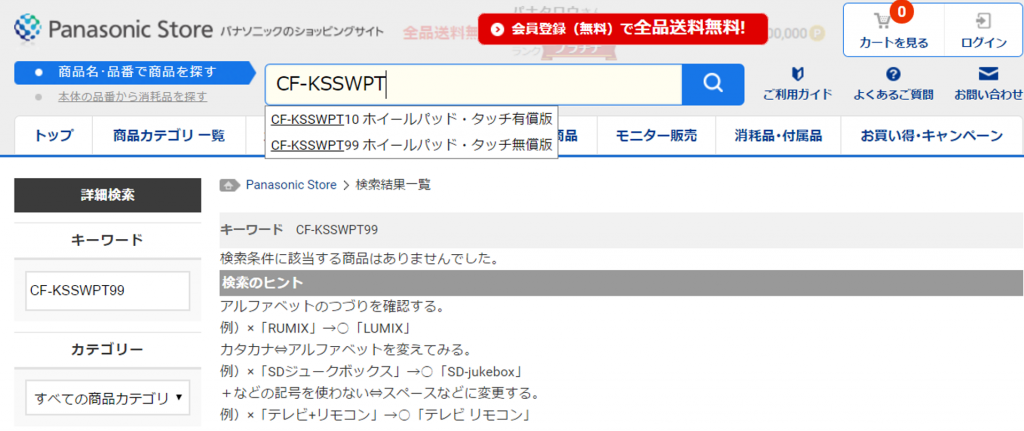
Task: Click the login door icon
Action: point(983,21)
